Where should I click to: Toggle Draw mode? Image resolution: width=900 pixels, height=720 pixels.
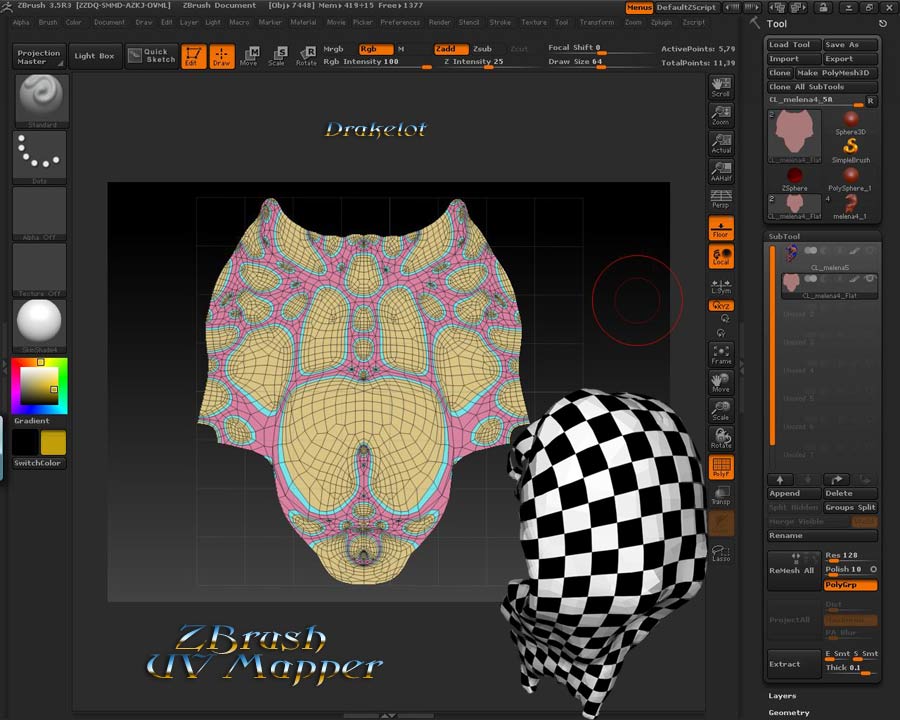click(222, 56)
